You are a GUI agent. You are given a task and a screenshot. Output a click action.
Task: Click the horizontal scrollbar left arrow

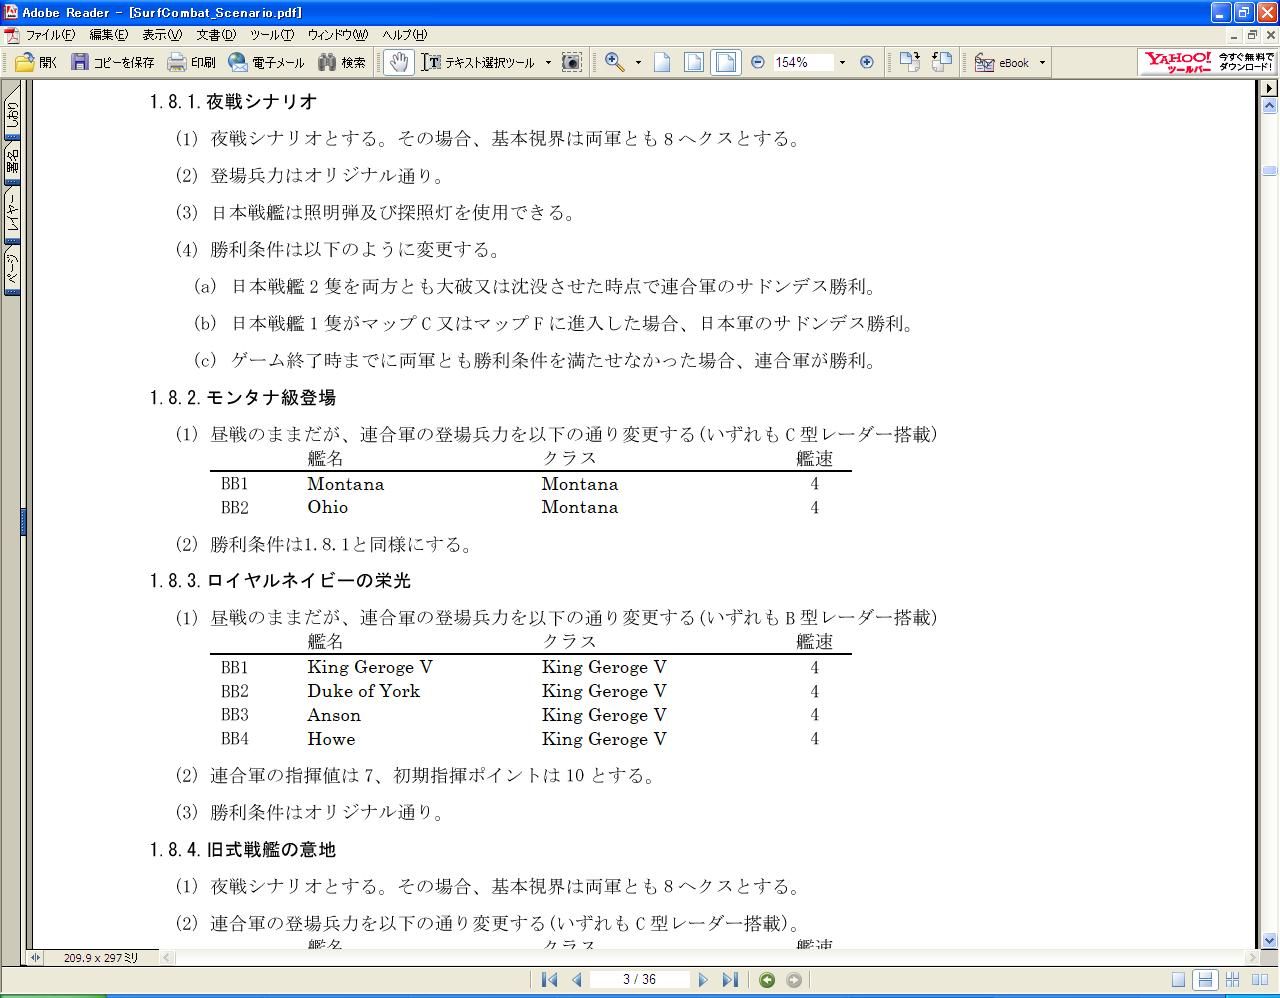coord(168,958)
